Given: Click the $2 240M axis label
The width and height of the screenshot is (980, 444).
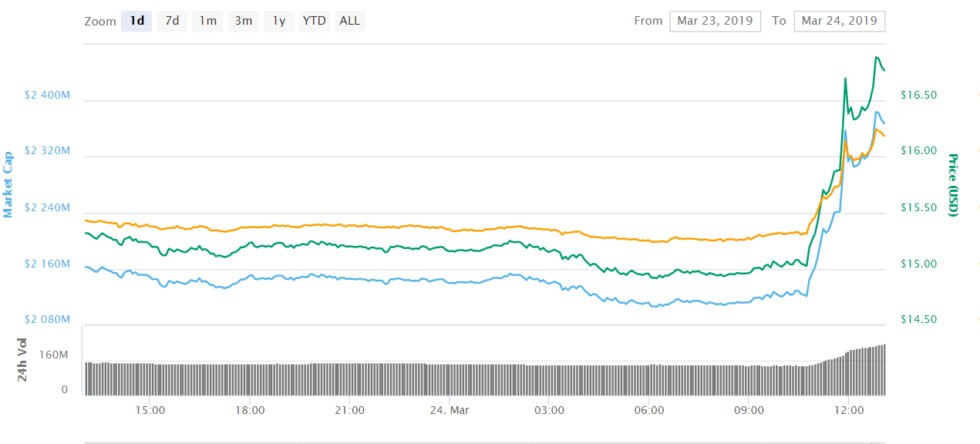Looking at the screenshot, I should click(47, 208).
